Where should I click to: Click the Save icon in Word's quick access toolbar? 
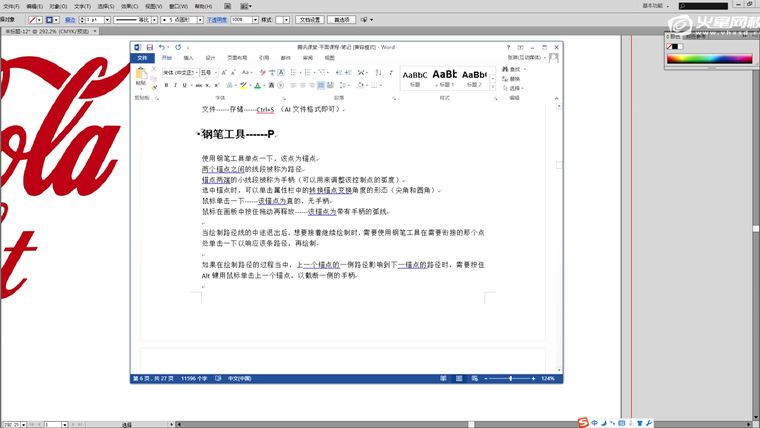[149, 47]
